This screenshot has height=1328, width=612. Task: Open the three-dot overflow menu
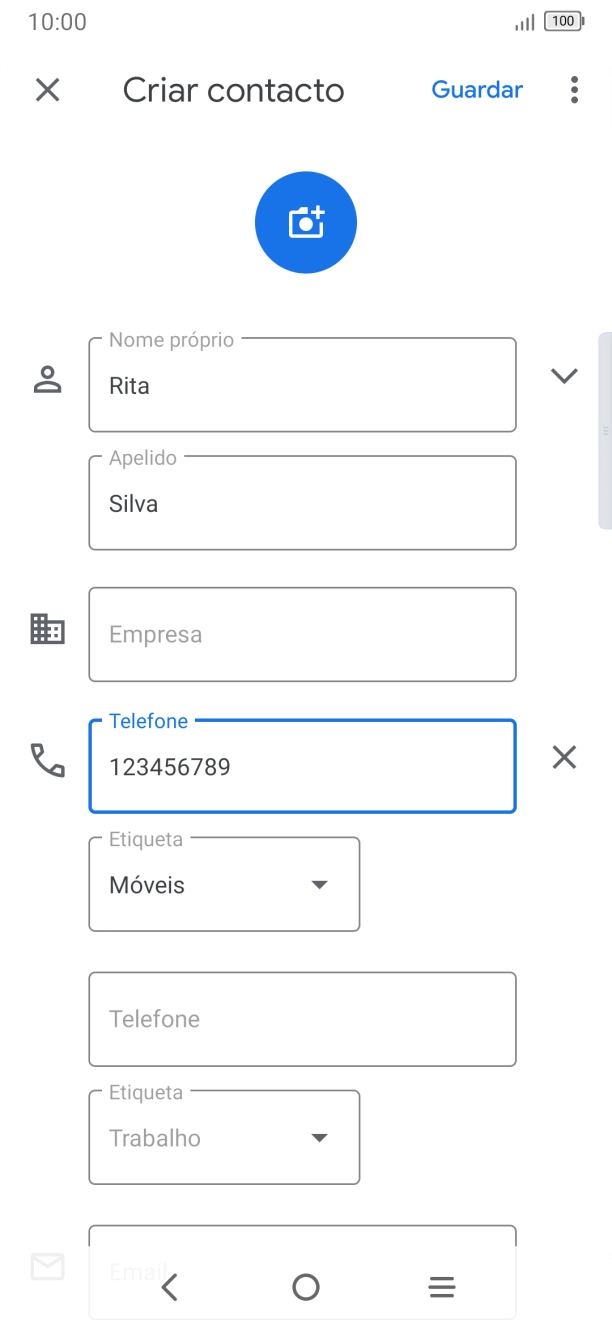click(574, 90)
